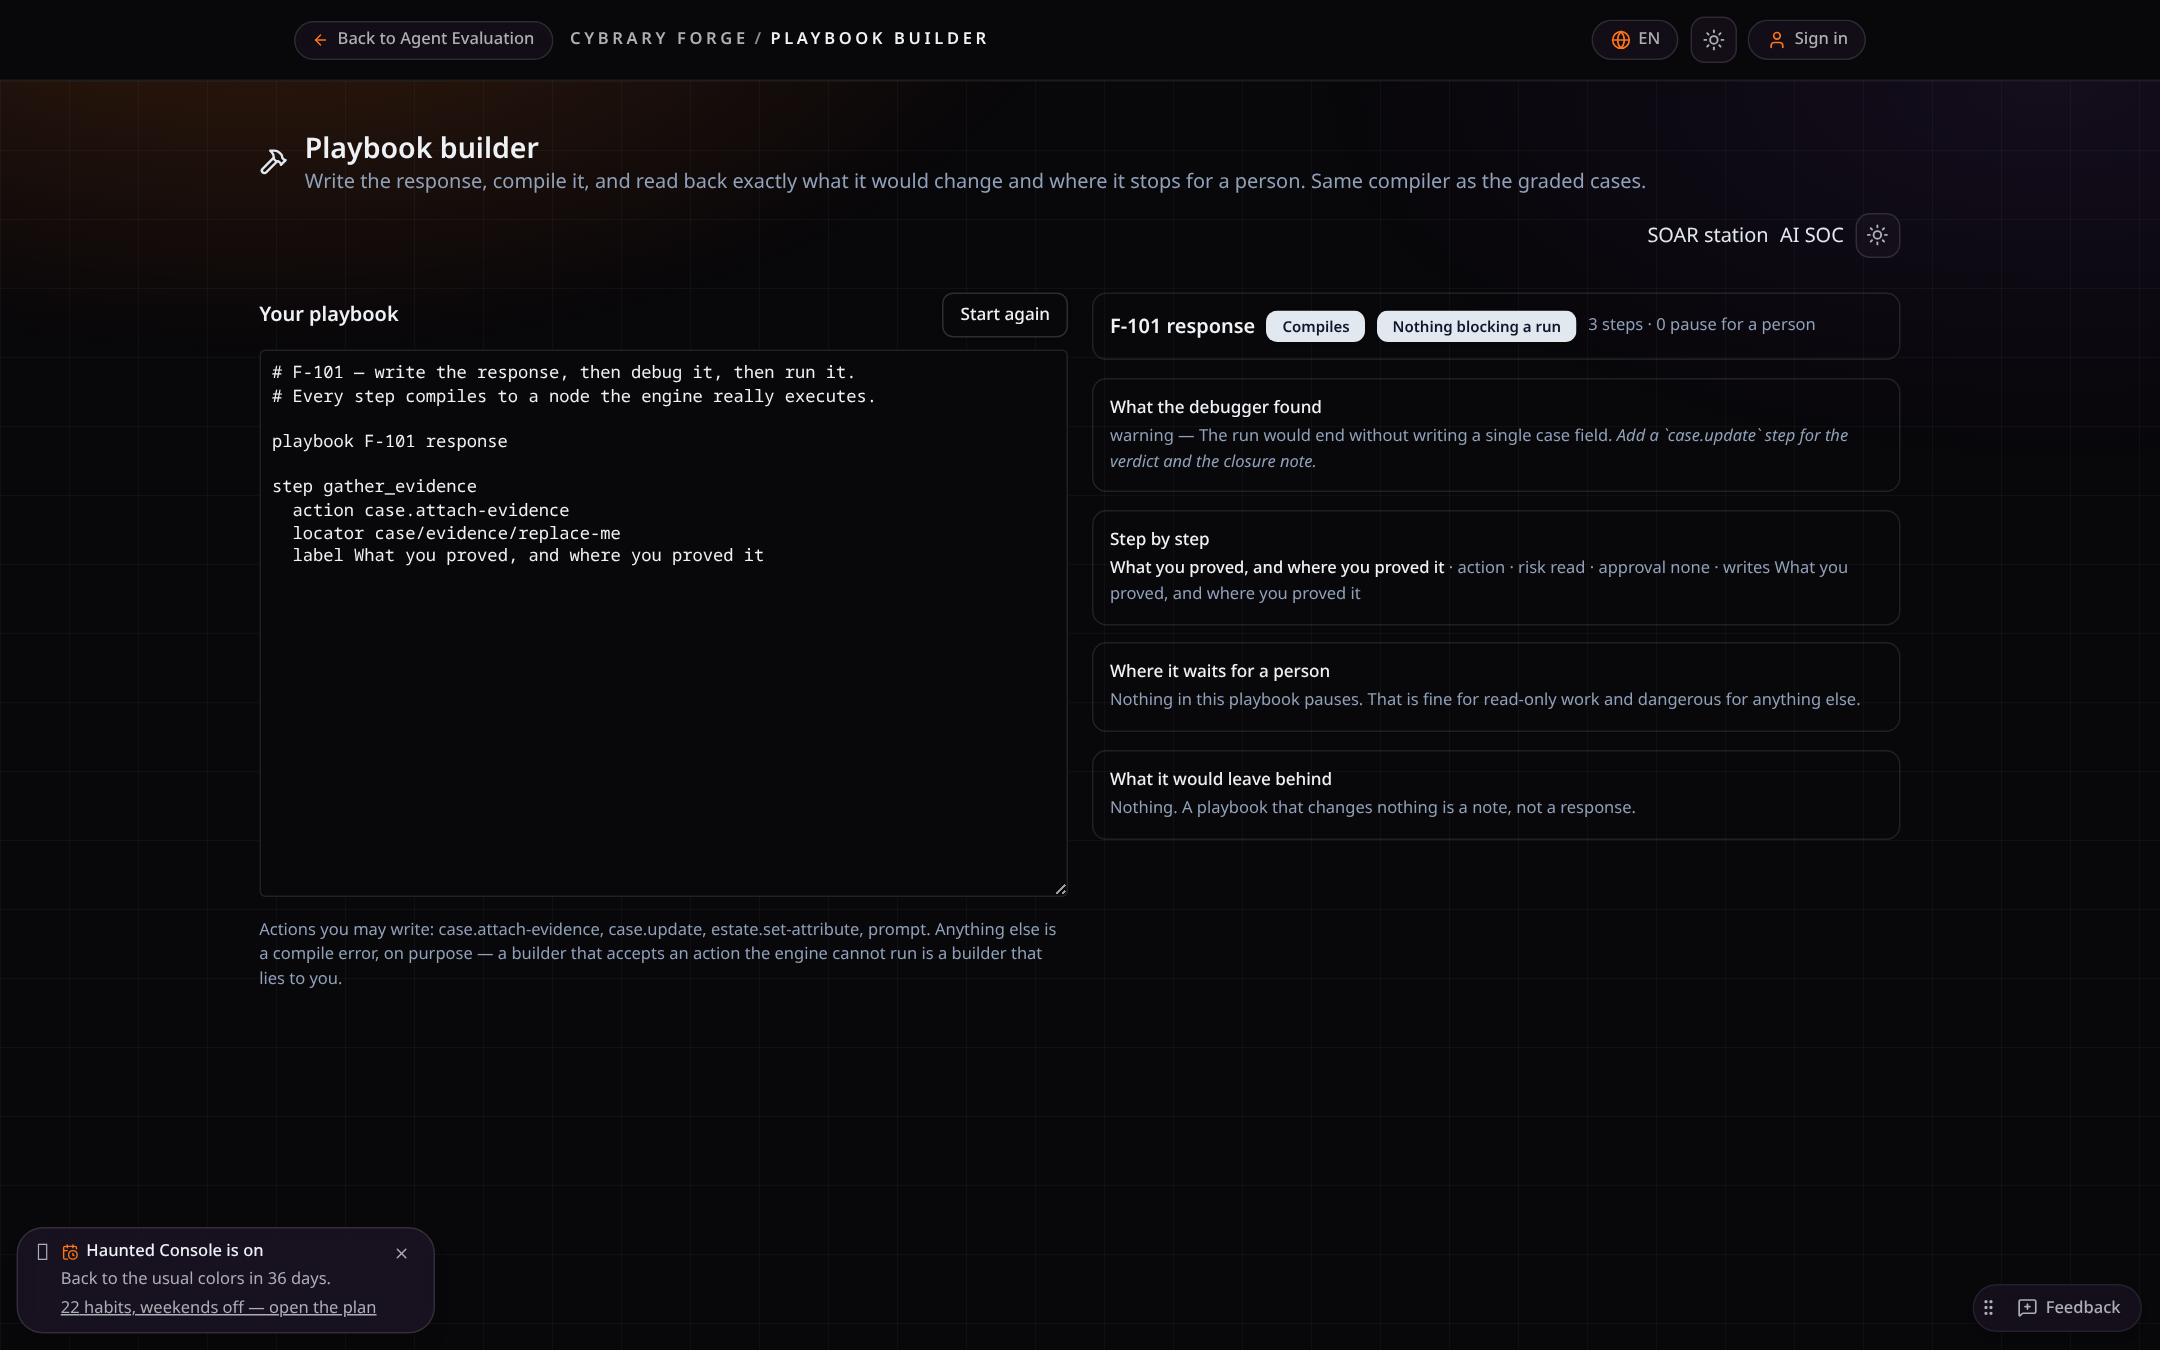This screenshot has height=1350, width=2160.
Task: Click the calendar icon in Haunted Console toast
Action: (x=70, y=1252)
